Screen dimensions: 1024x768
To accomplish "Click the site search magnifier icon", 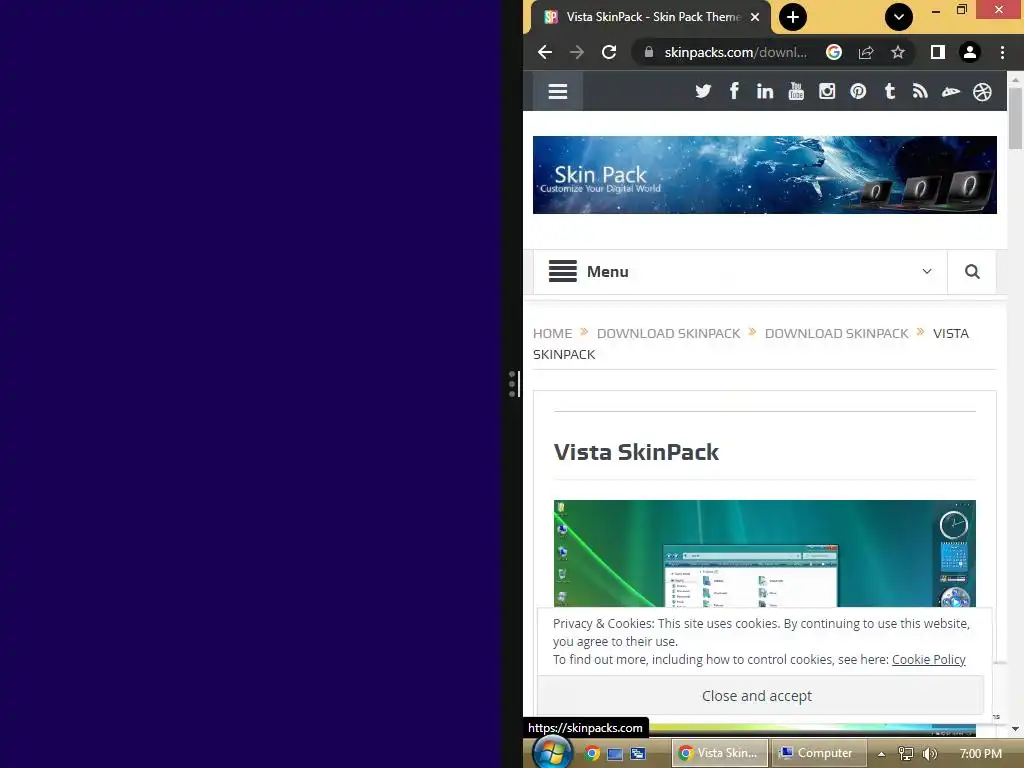I will [x=972, y=272].
